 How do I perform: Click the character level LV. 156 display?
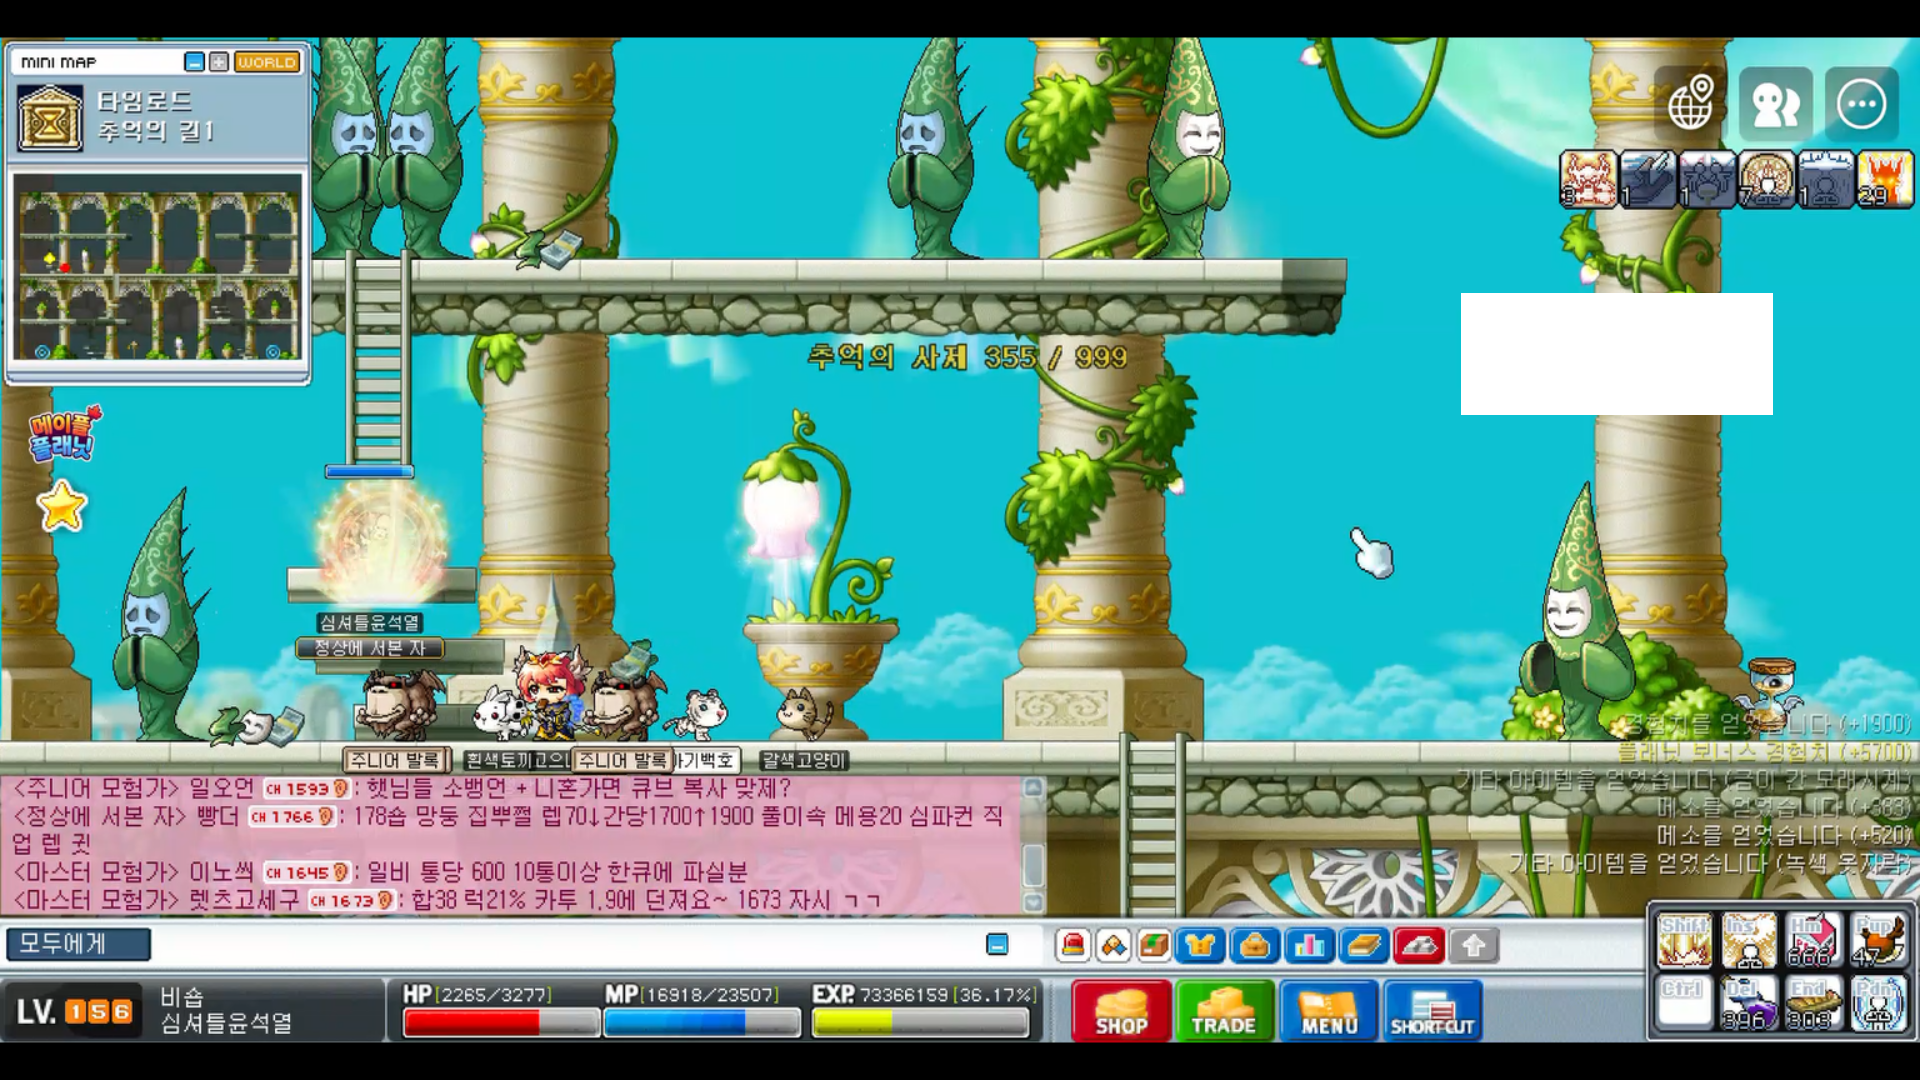[74, 1011]
